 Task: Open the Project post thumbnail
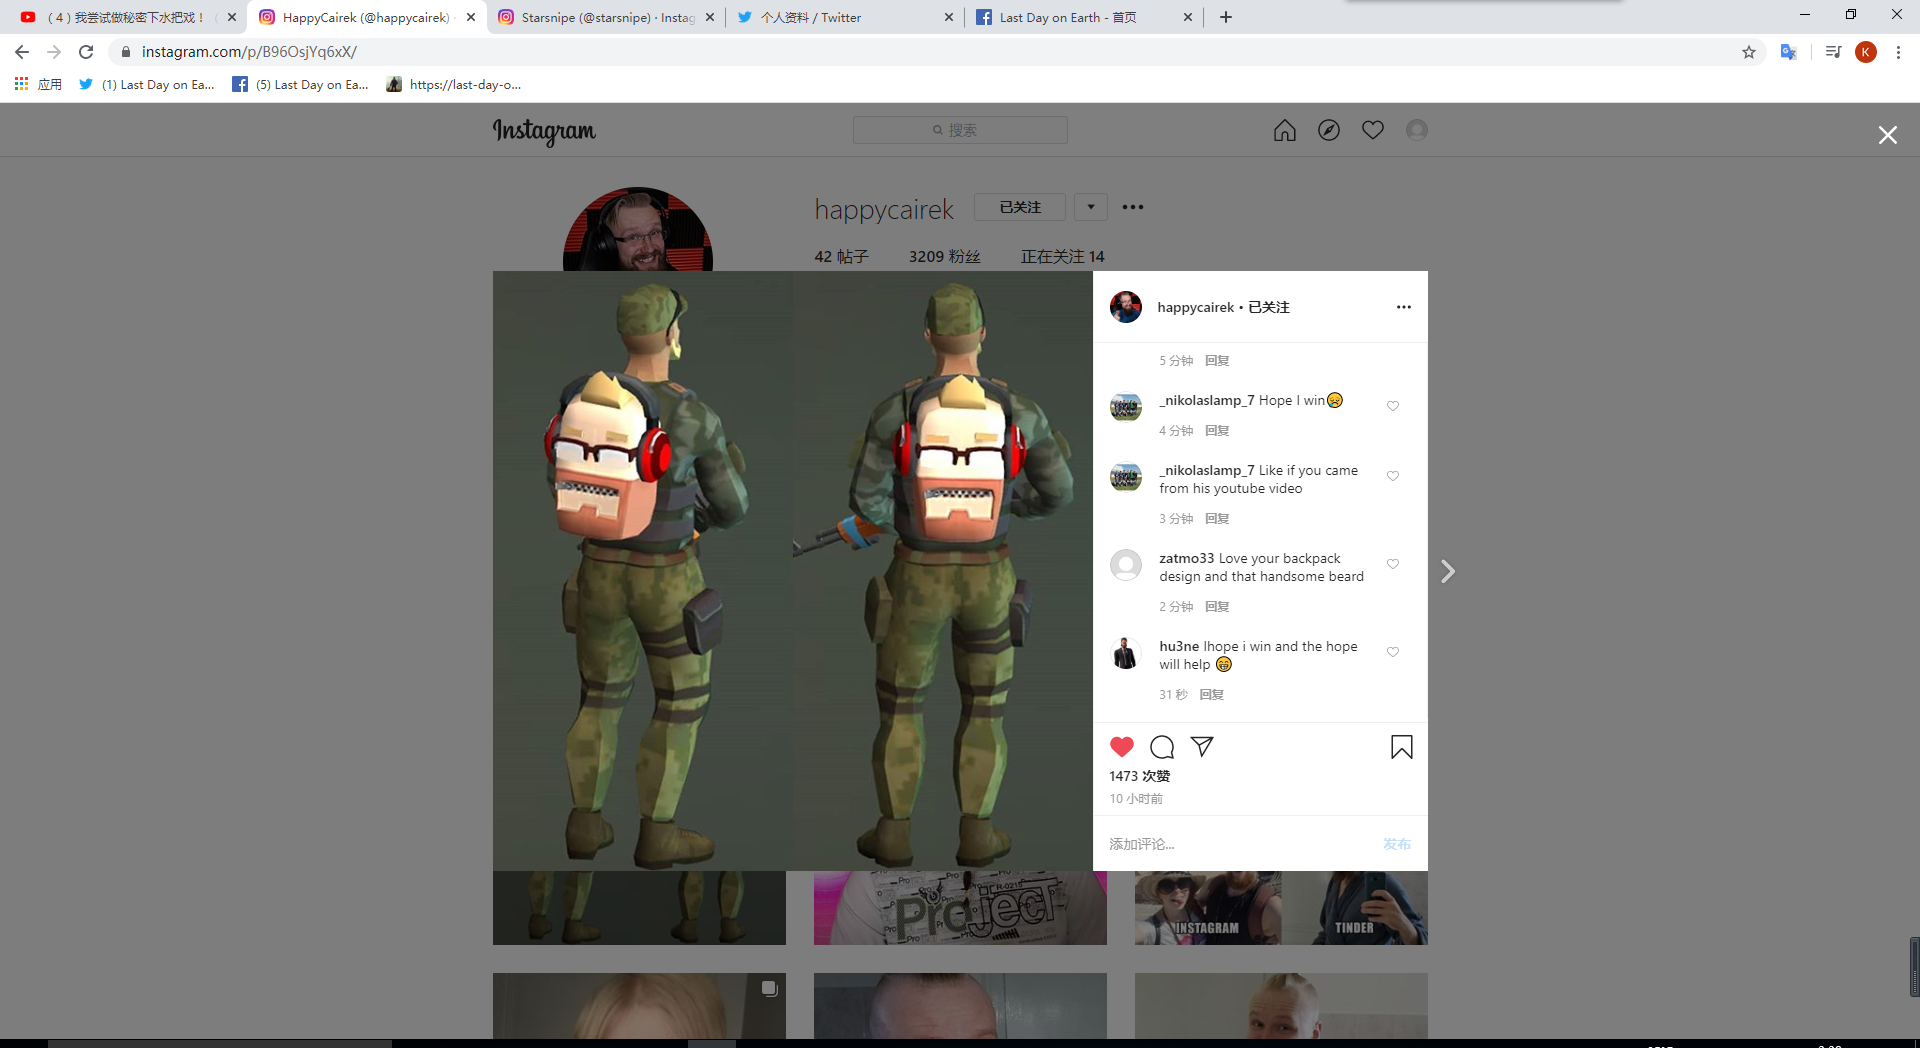coord(960,908)
